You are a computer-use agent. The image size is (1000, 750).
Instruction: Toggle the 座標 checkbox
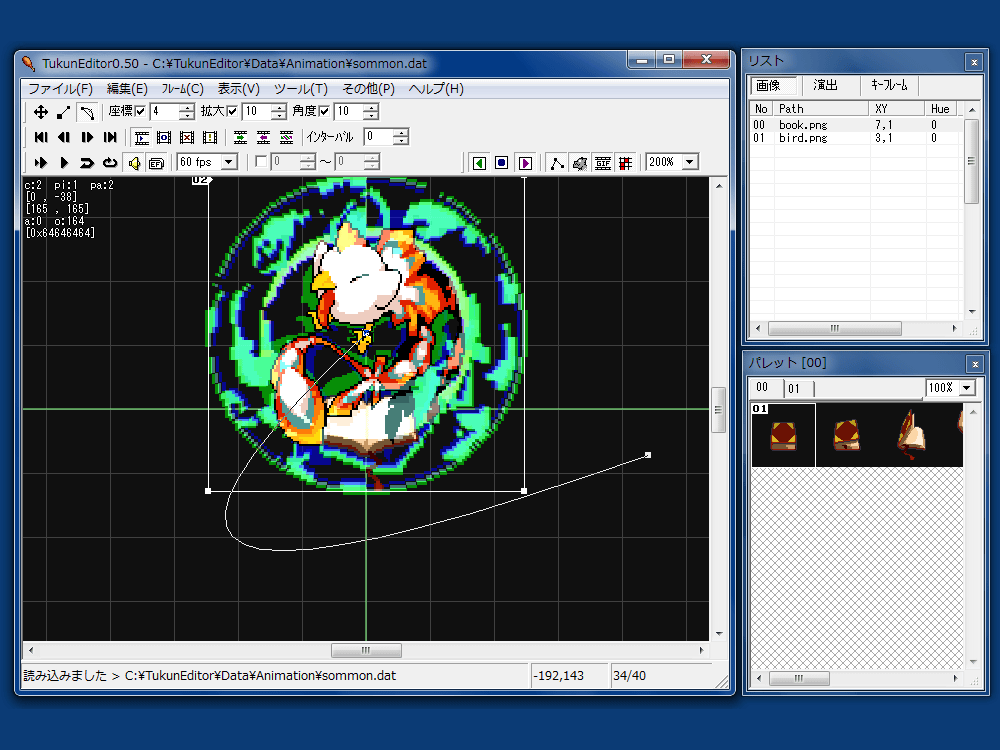(x=140, y=112)
